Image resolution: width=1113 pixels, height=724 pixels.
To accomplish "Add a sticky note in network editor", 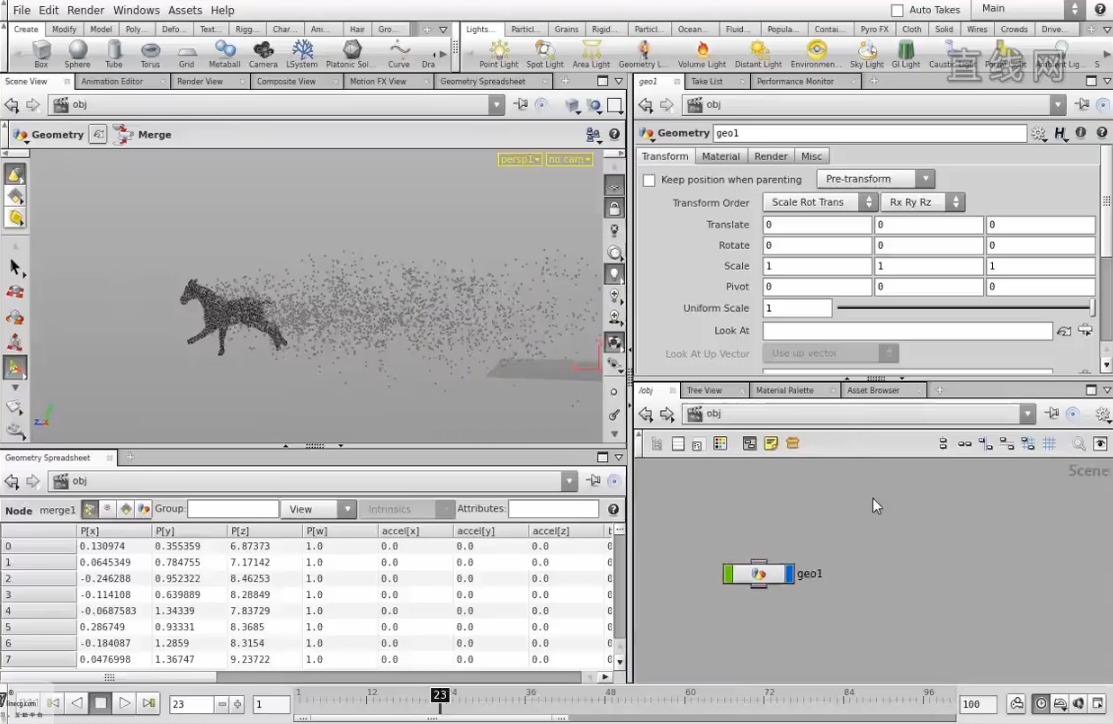I will [x=771, y=444].
